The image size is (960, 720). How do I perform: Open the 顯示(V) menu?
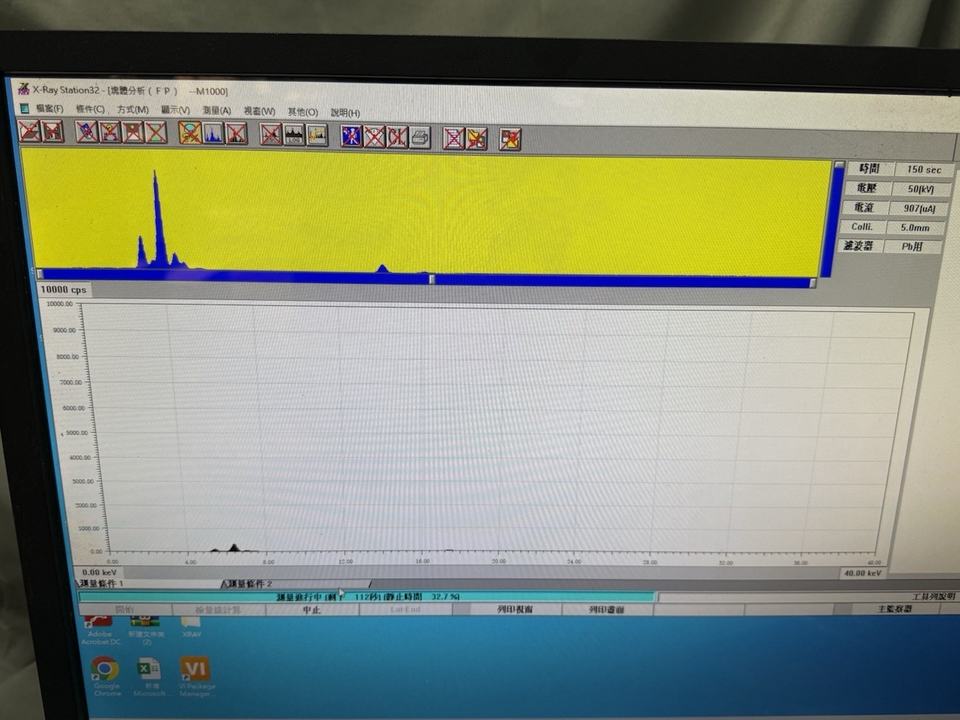175,110
